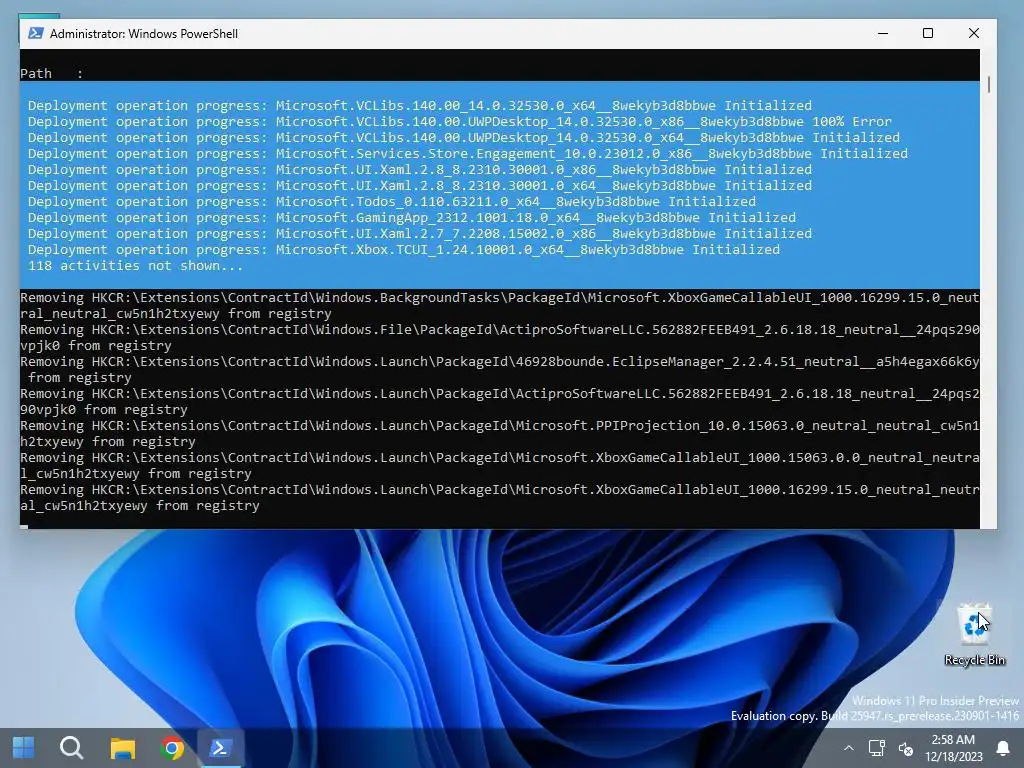
Task: Open the display/network tray icon
Action: (x=876, y=748)
